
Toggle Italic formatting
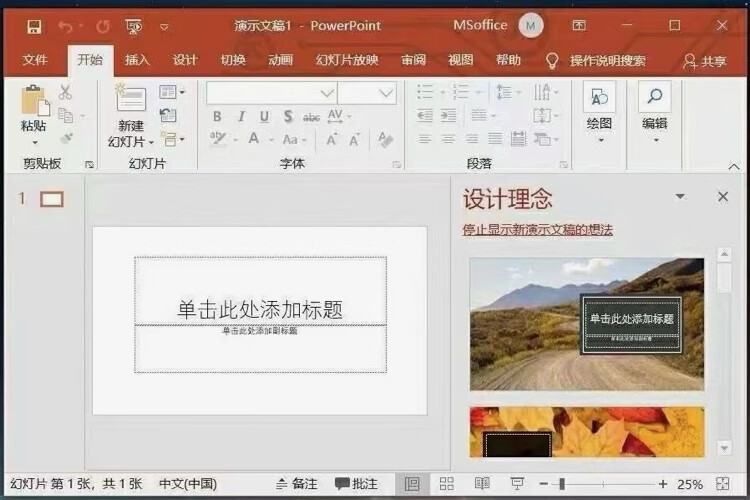pos(241,117)
